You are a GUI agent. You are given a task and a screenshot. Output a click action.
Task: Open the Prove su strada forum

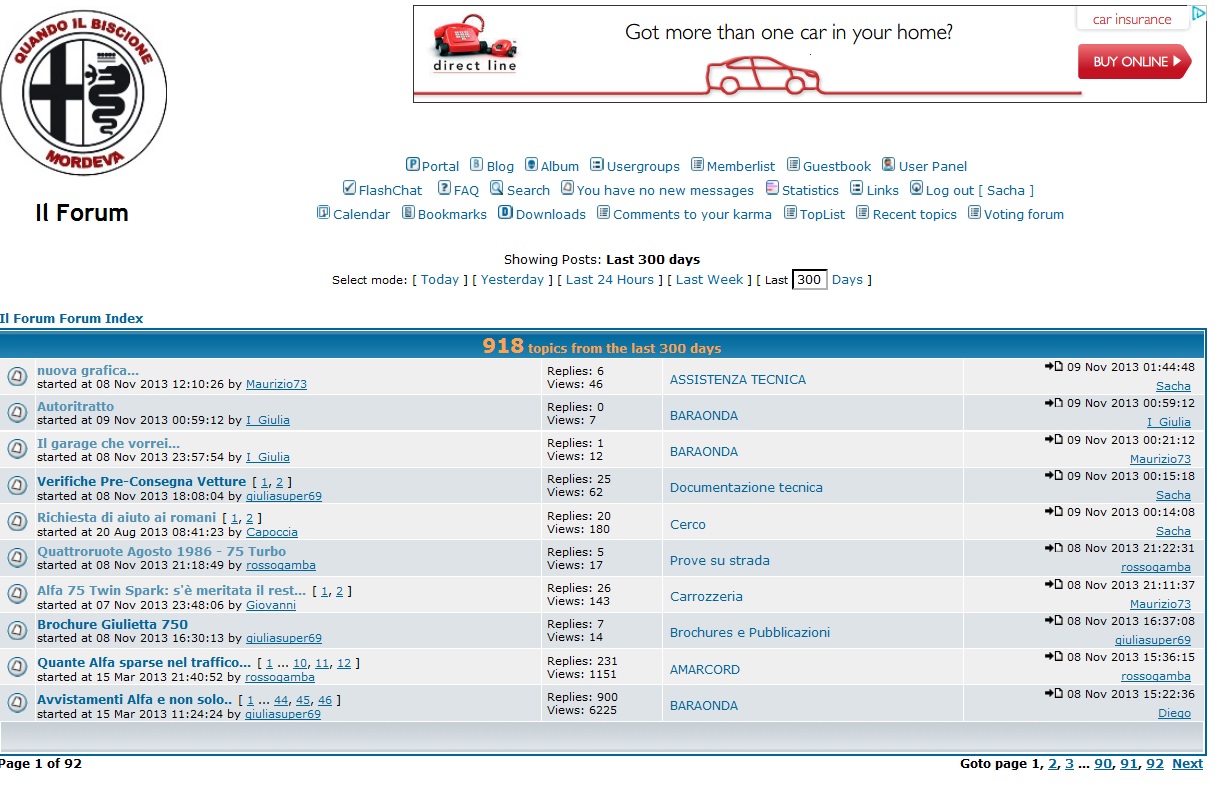coord(720,560)
